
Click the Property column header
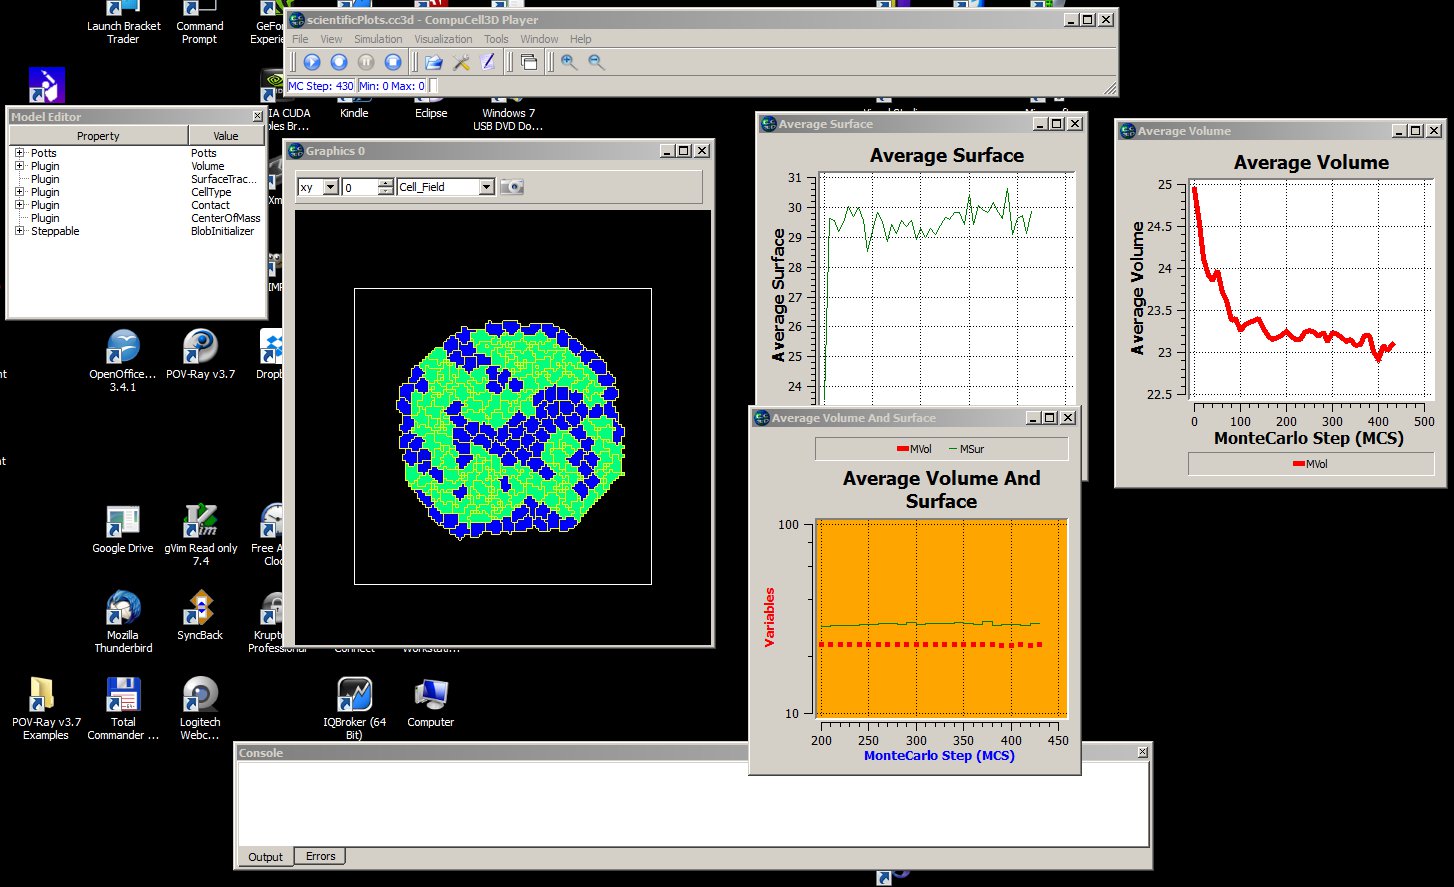[98, 136]
